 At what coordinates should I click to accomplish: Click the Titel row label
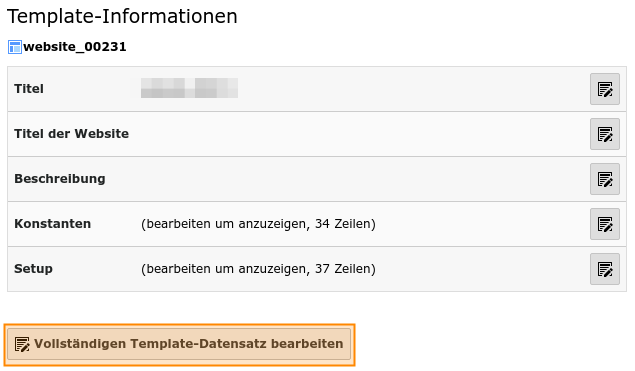point(29,89)
